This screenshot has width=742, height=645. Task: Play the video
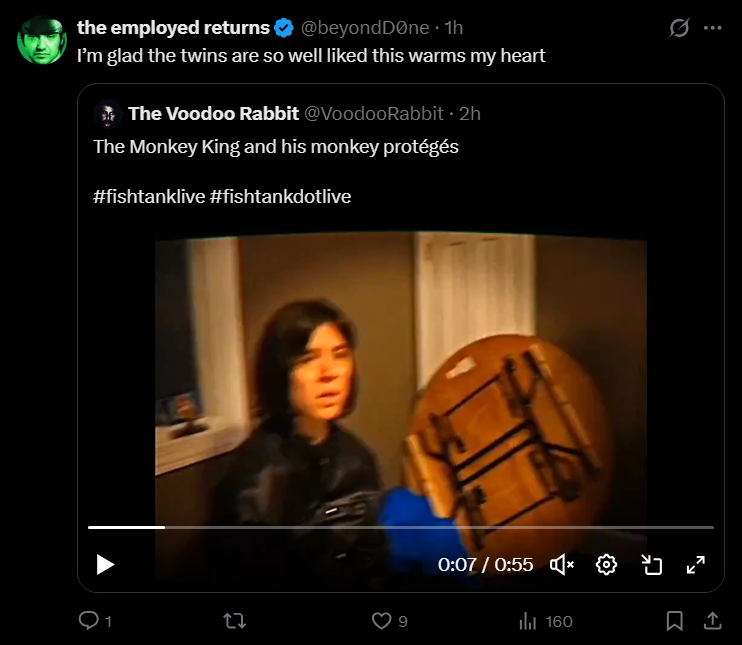105,565
